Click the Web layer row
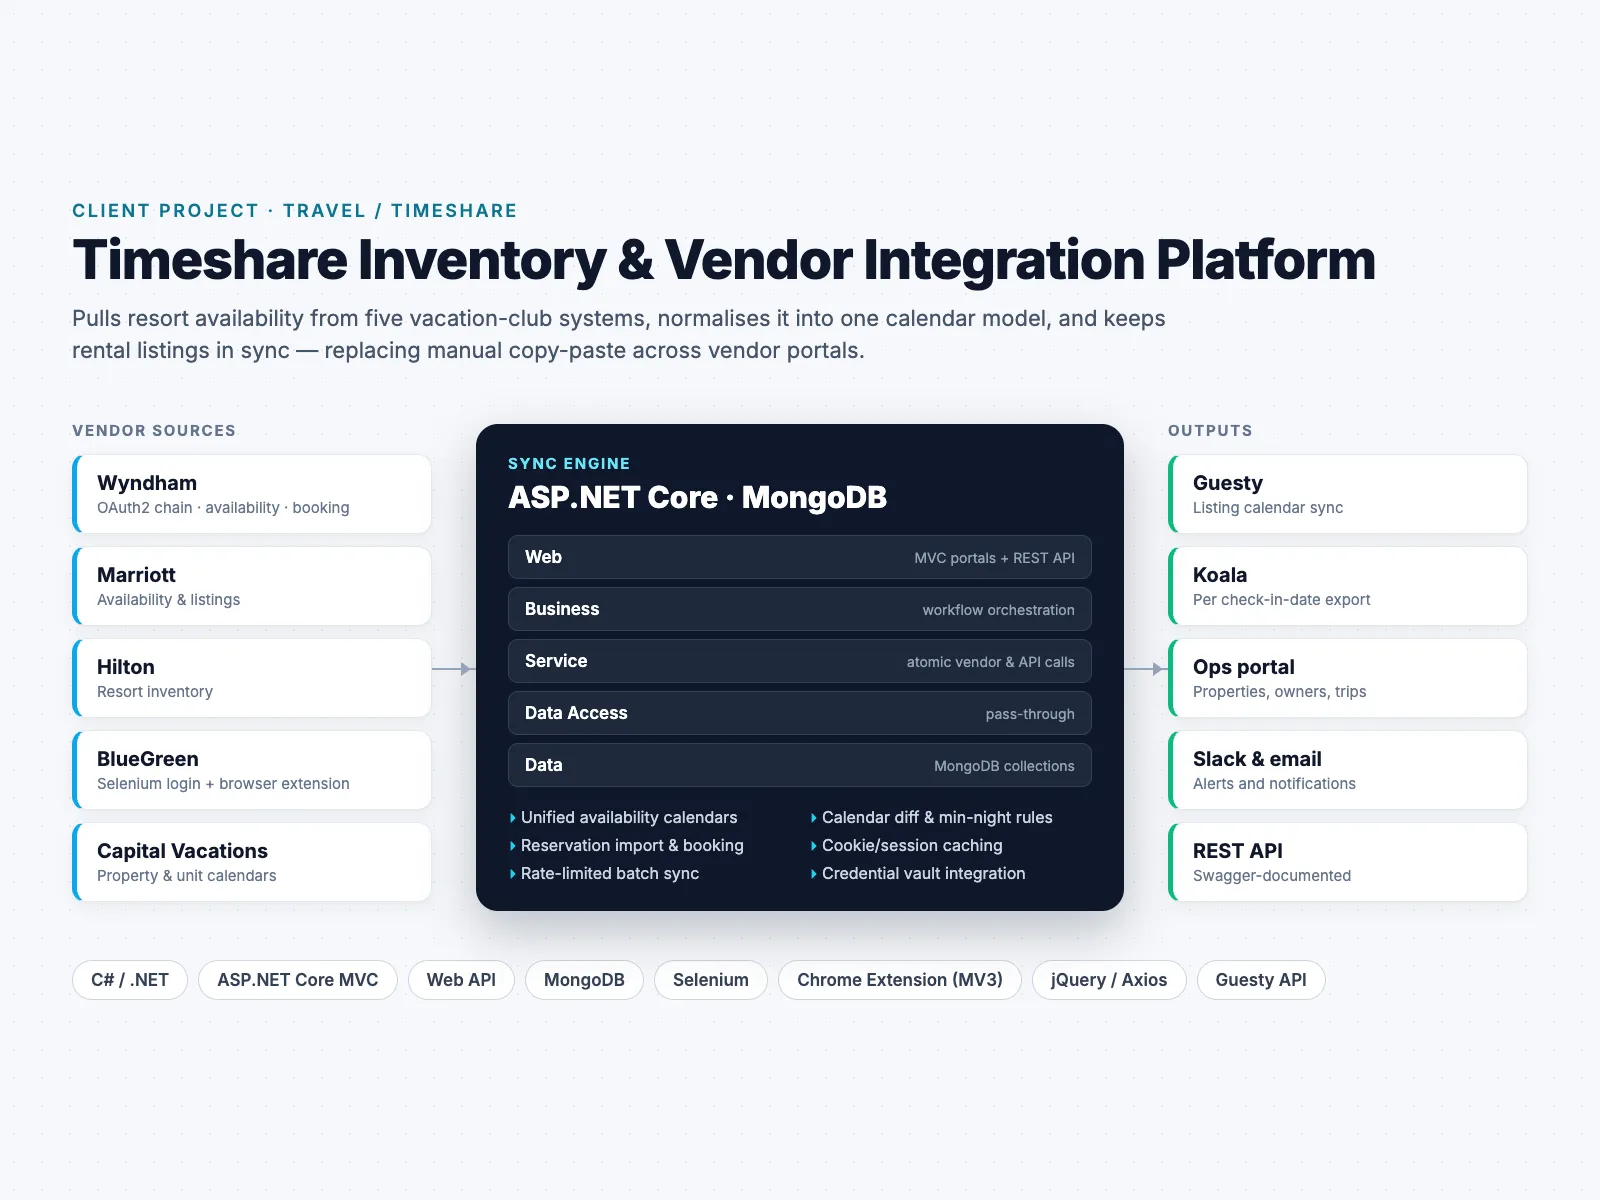1600x1200 pixels. click(x=800, y=557)
